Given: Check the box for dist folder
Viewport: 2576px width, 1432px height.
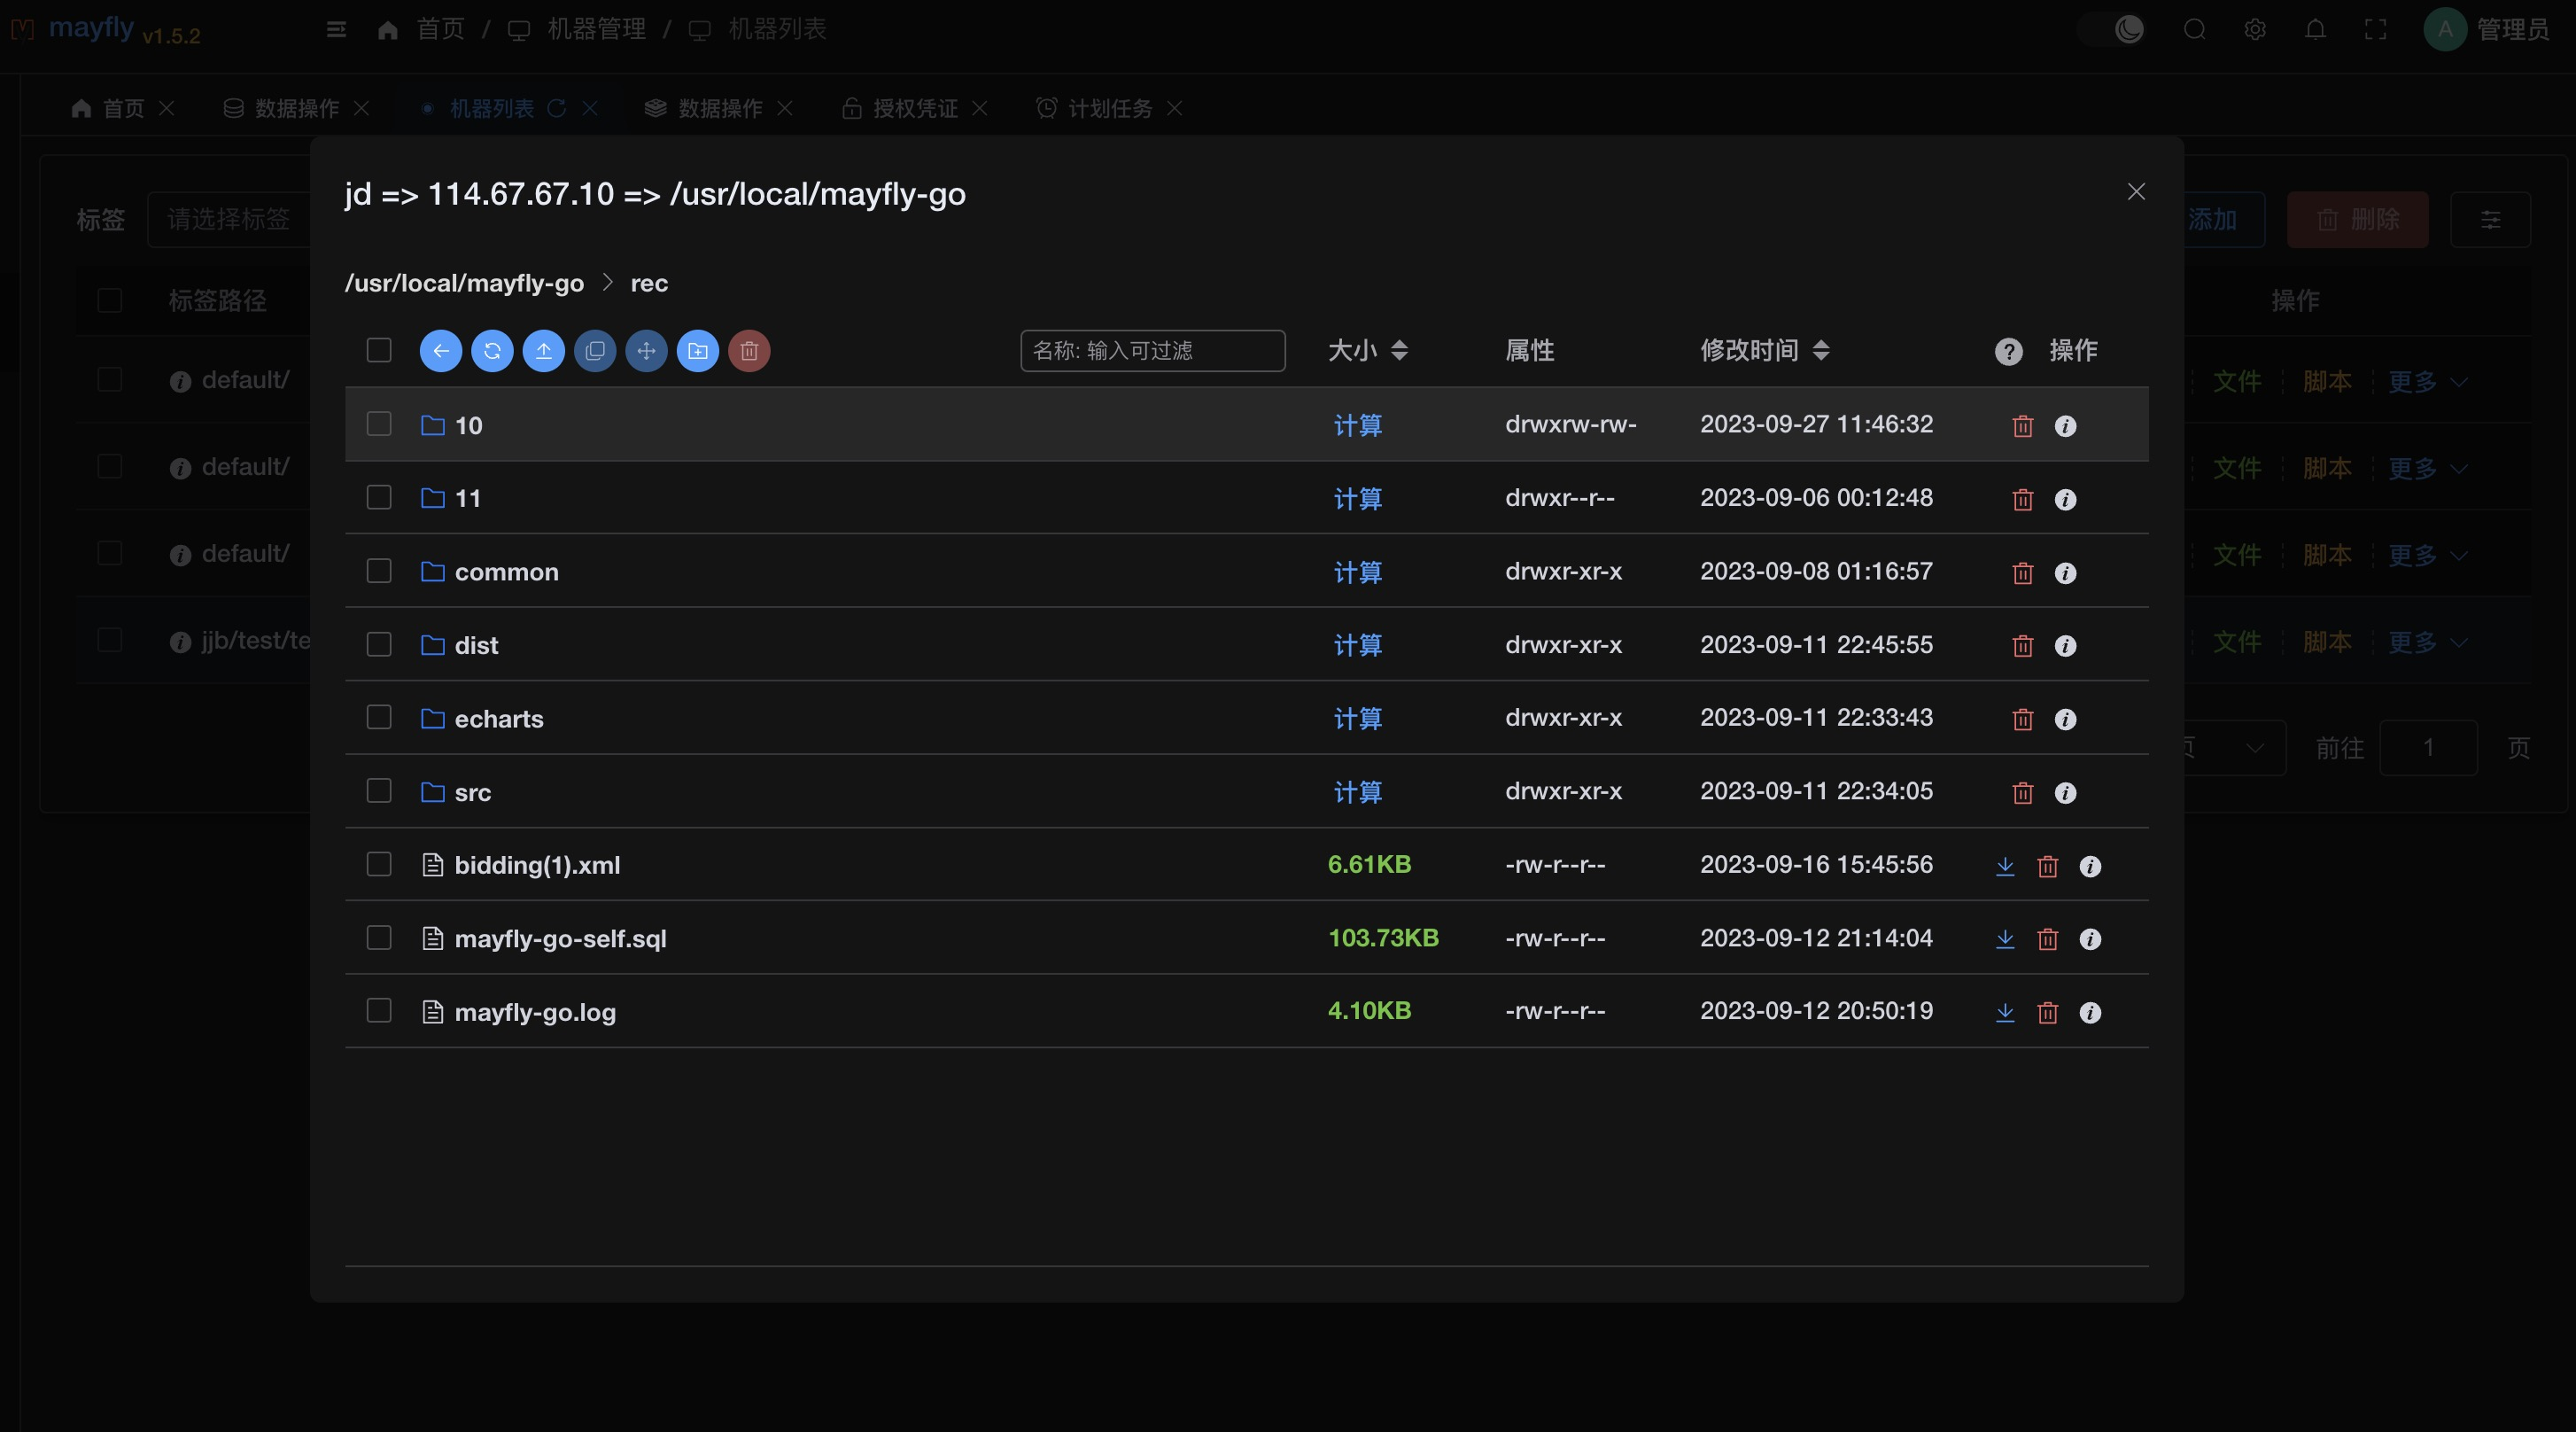Looking at the screenshot, I should pos(378,644).
